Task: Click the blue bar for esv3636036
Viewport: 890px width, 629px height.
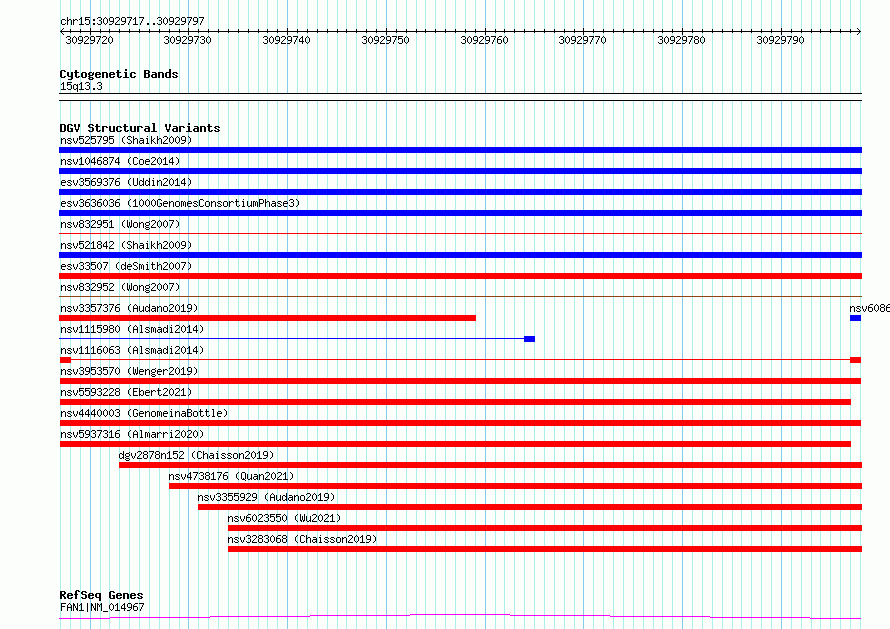Action: pyautogui.click(x=460, y=213)
